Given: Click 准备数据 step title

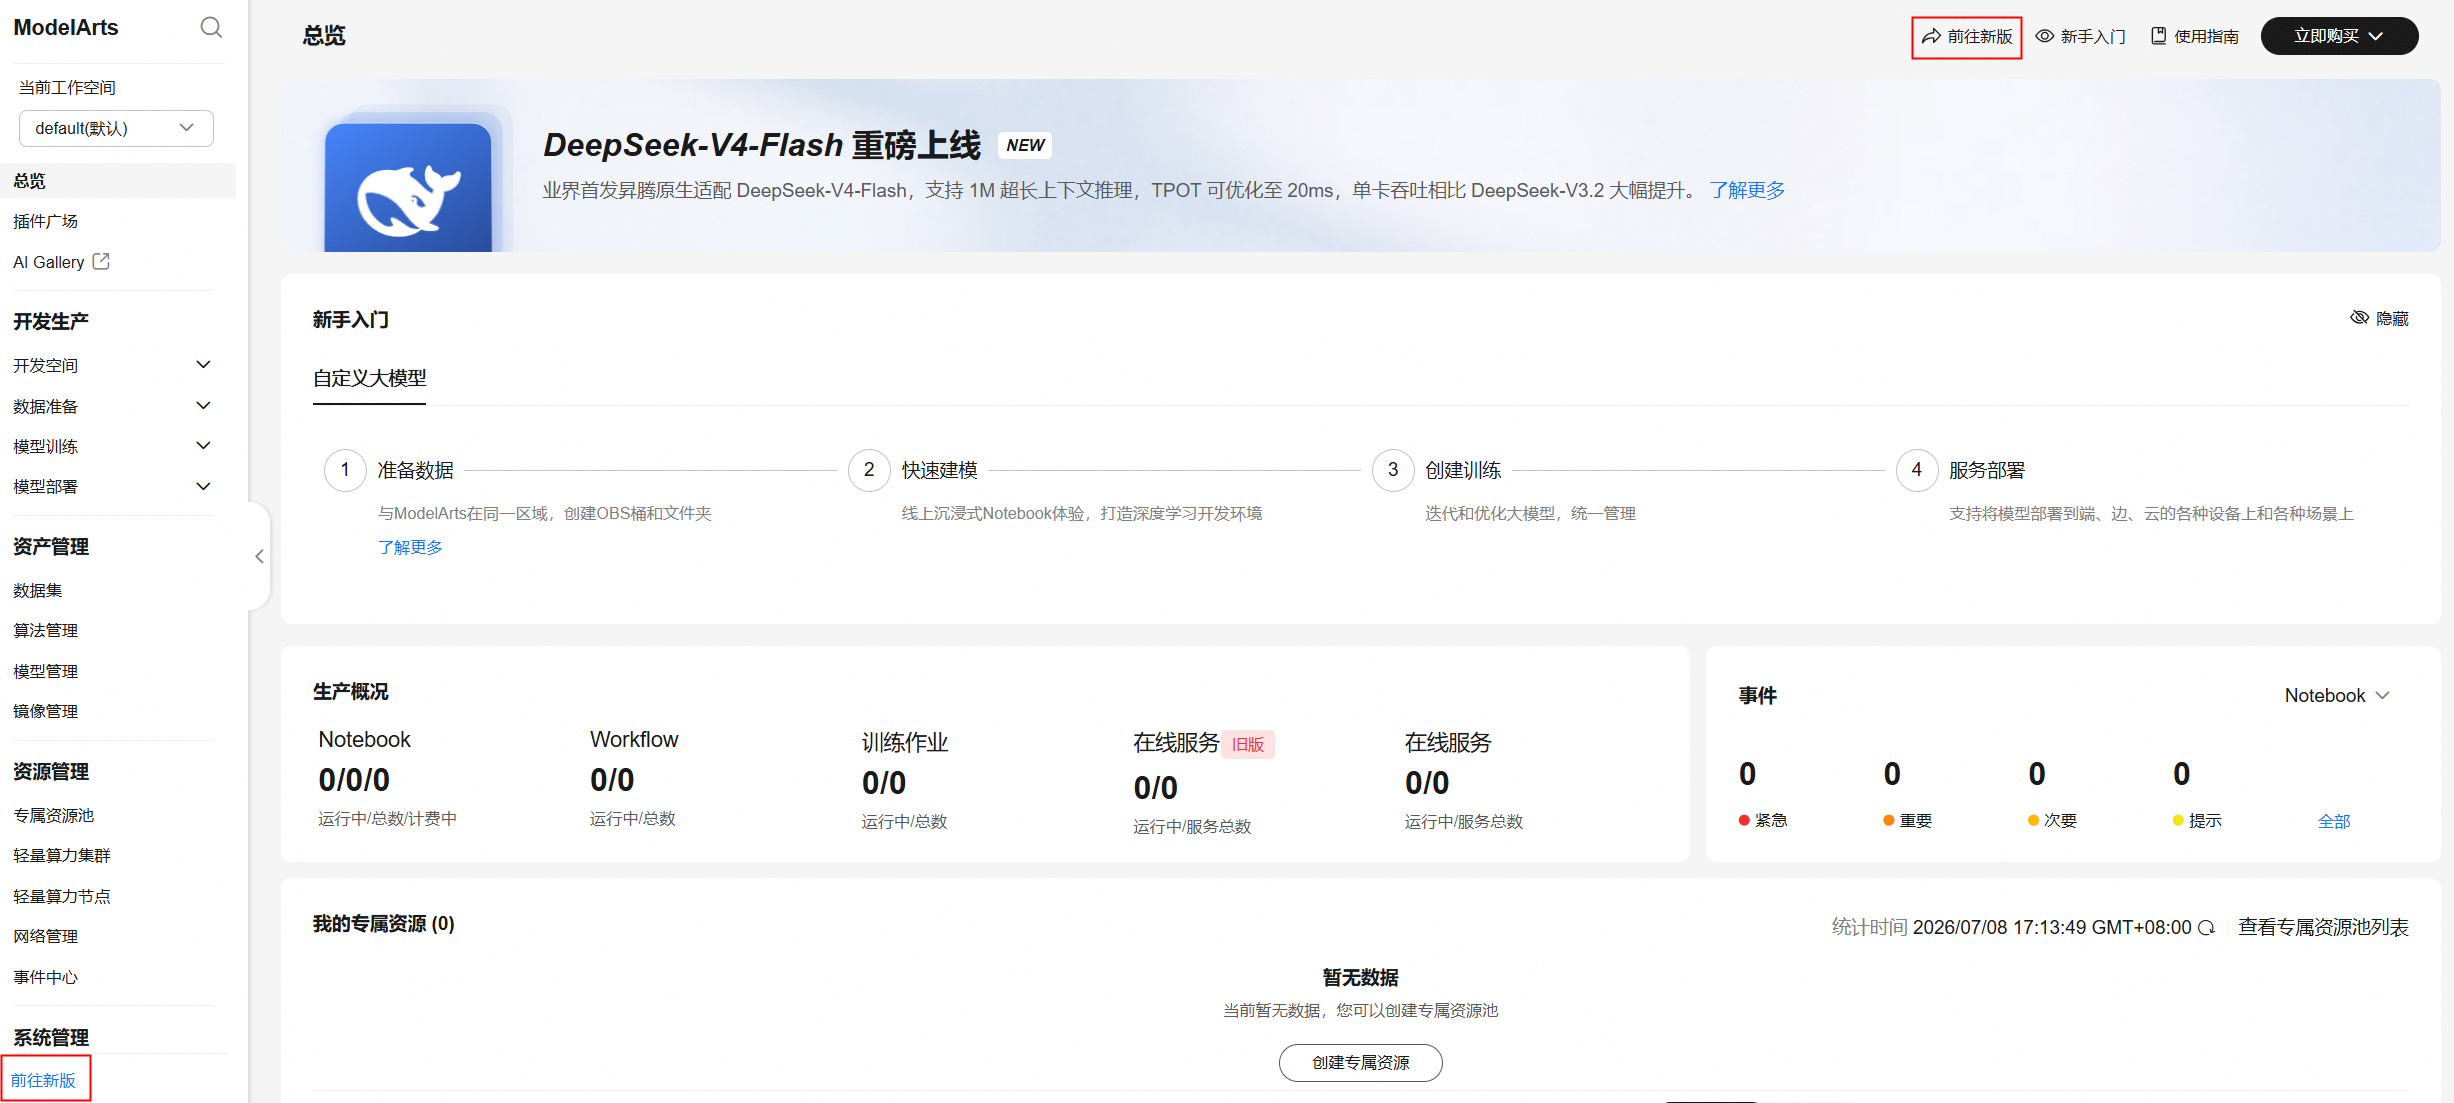Looking at the screenshot, I should pyautogui.click(x=415, y=470).
